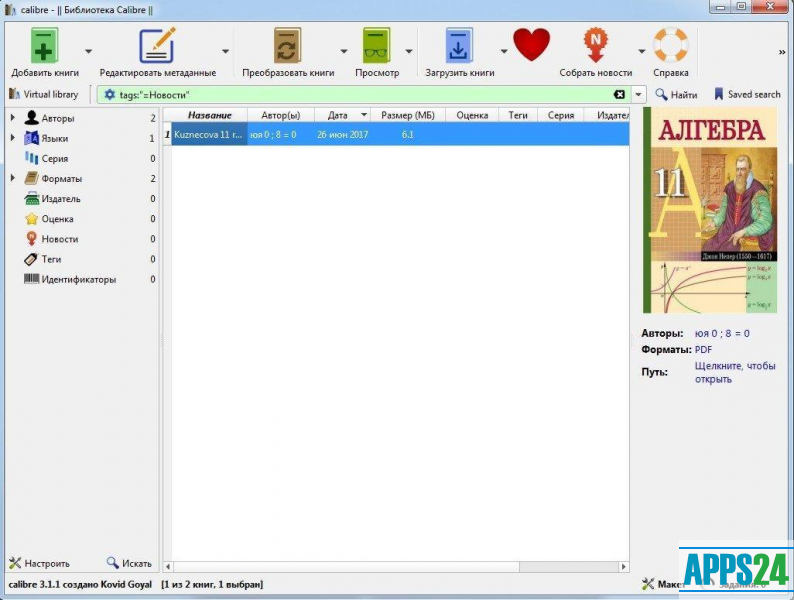Screen dimensions: 794x600
Task: Sort by Название column header
Action: tap(209, 115)
